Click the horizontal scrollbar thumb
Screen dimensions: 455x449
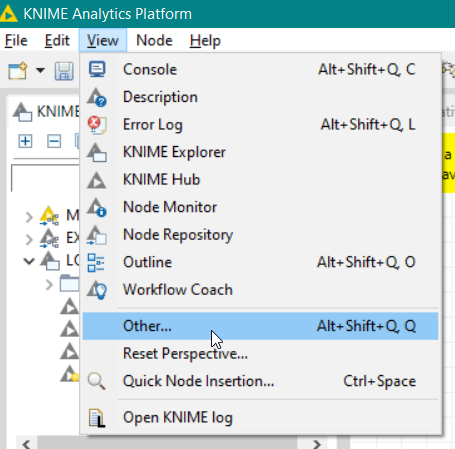coord(167,443)
